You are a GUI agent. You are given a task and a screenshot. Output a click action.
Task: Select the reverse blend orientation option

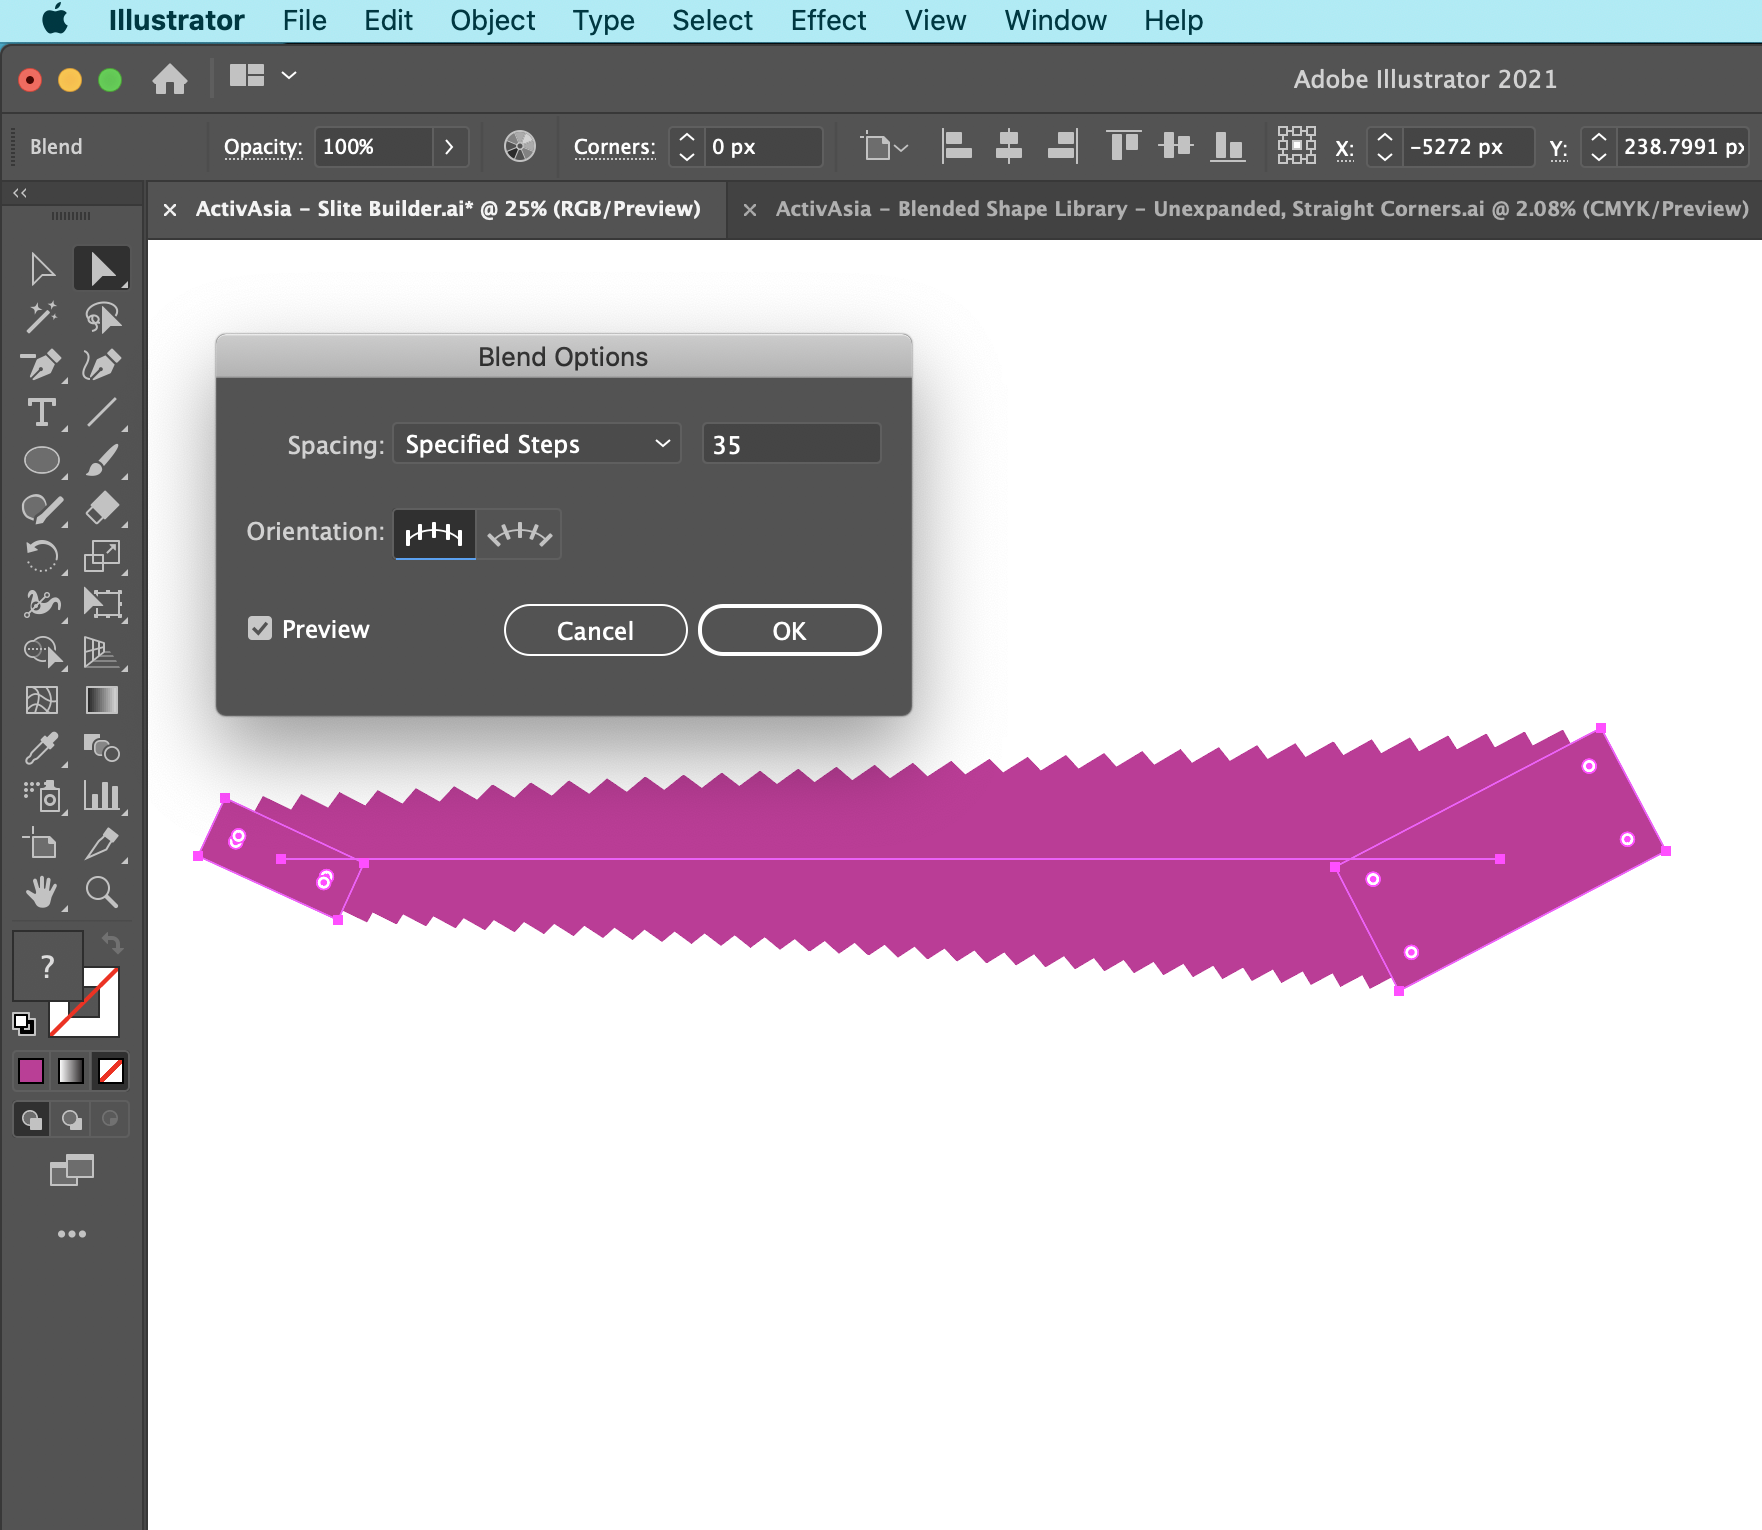pos(520,533)
